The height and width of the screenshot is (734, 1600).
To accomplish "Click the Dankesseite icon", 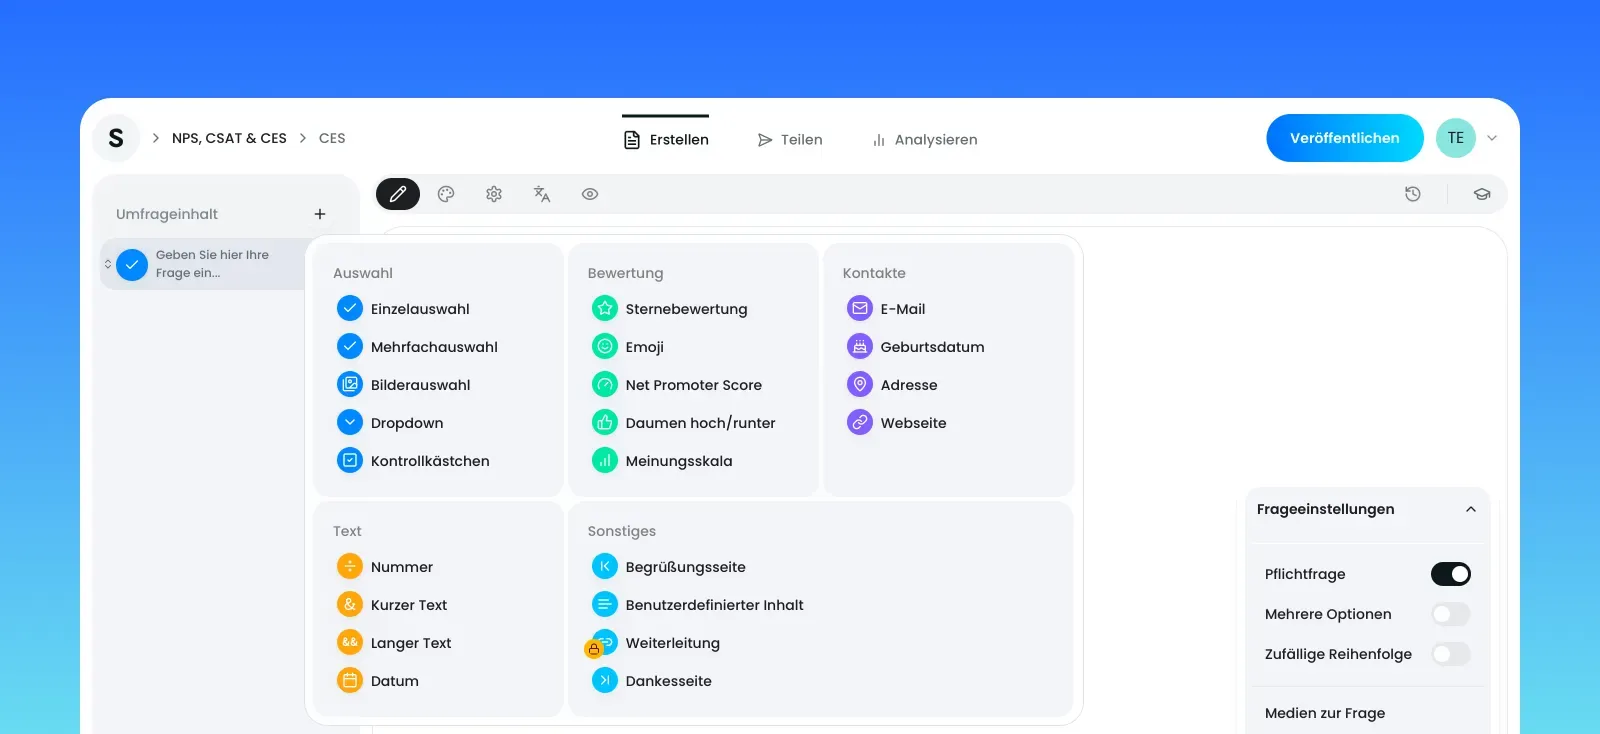I will [x=605, y=680].
